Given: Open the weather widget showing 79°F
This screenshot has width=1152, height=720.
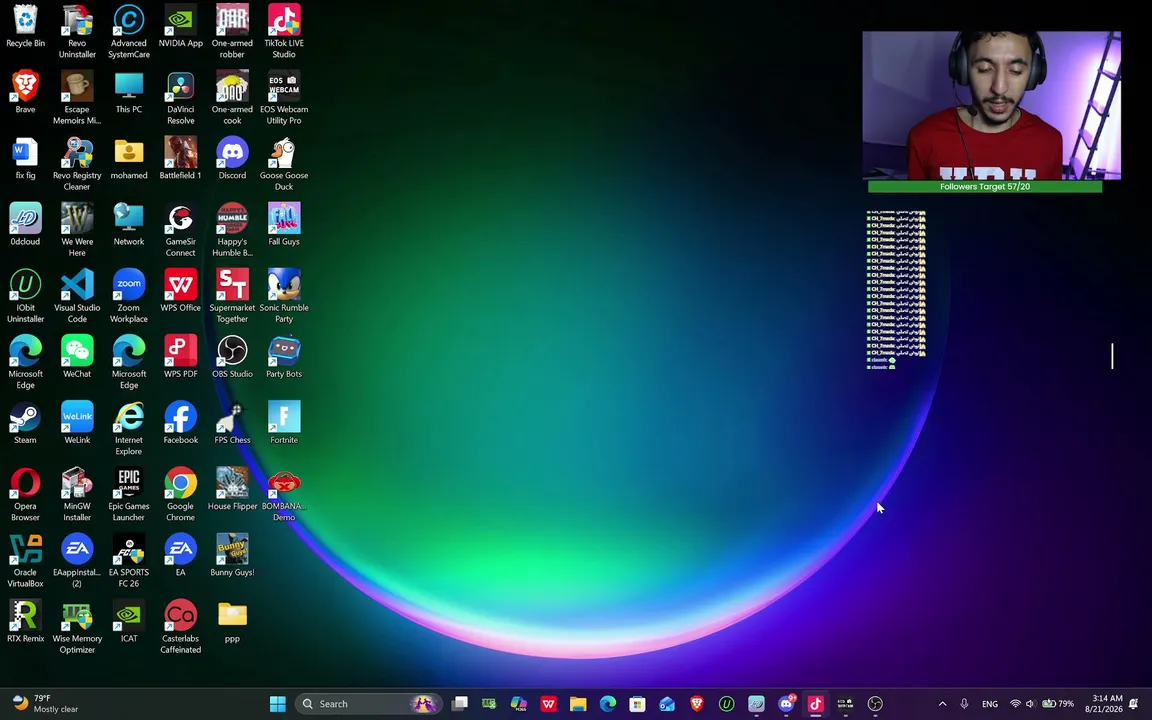Looking at the screenshot, I should (46, 704).
